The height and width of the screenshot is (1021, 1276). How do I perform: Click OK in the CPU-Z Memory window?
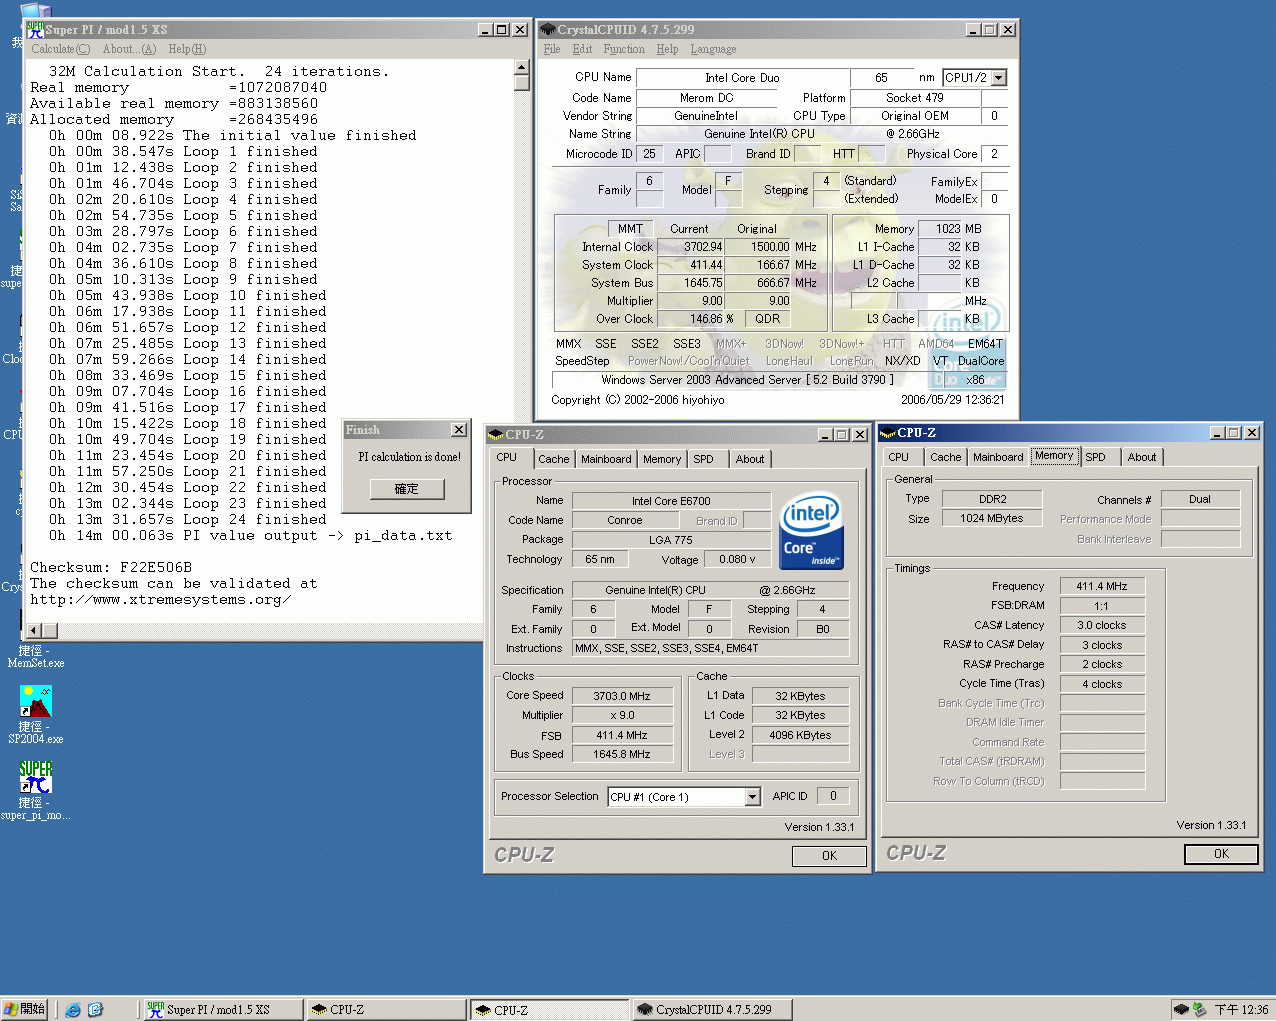coord(1220,854)
